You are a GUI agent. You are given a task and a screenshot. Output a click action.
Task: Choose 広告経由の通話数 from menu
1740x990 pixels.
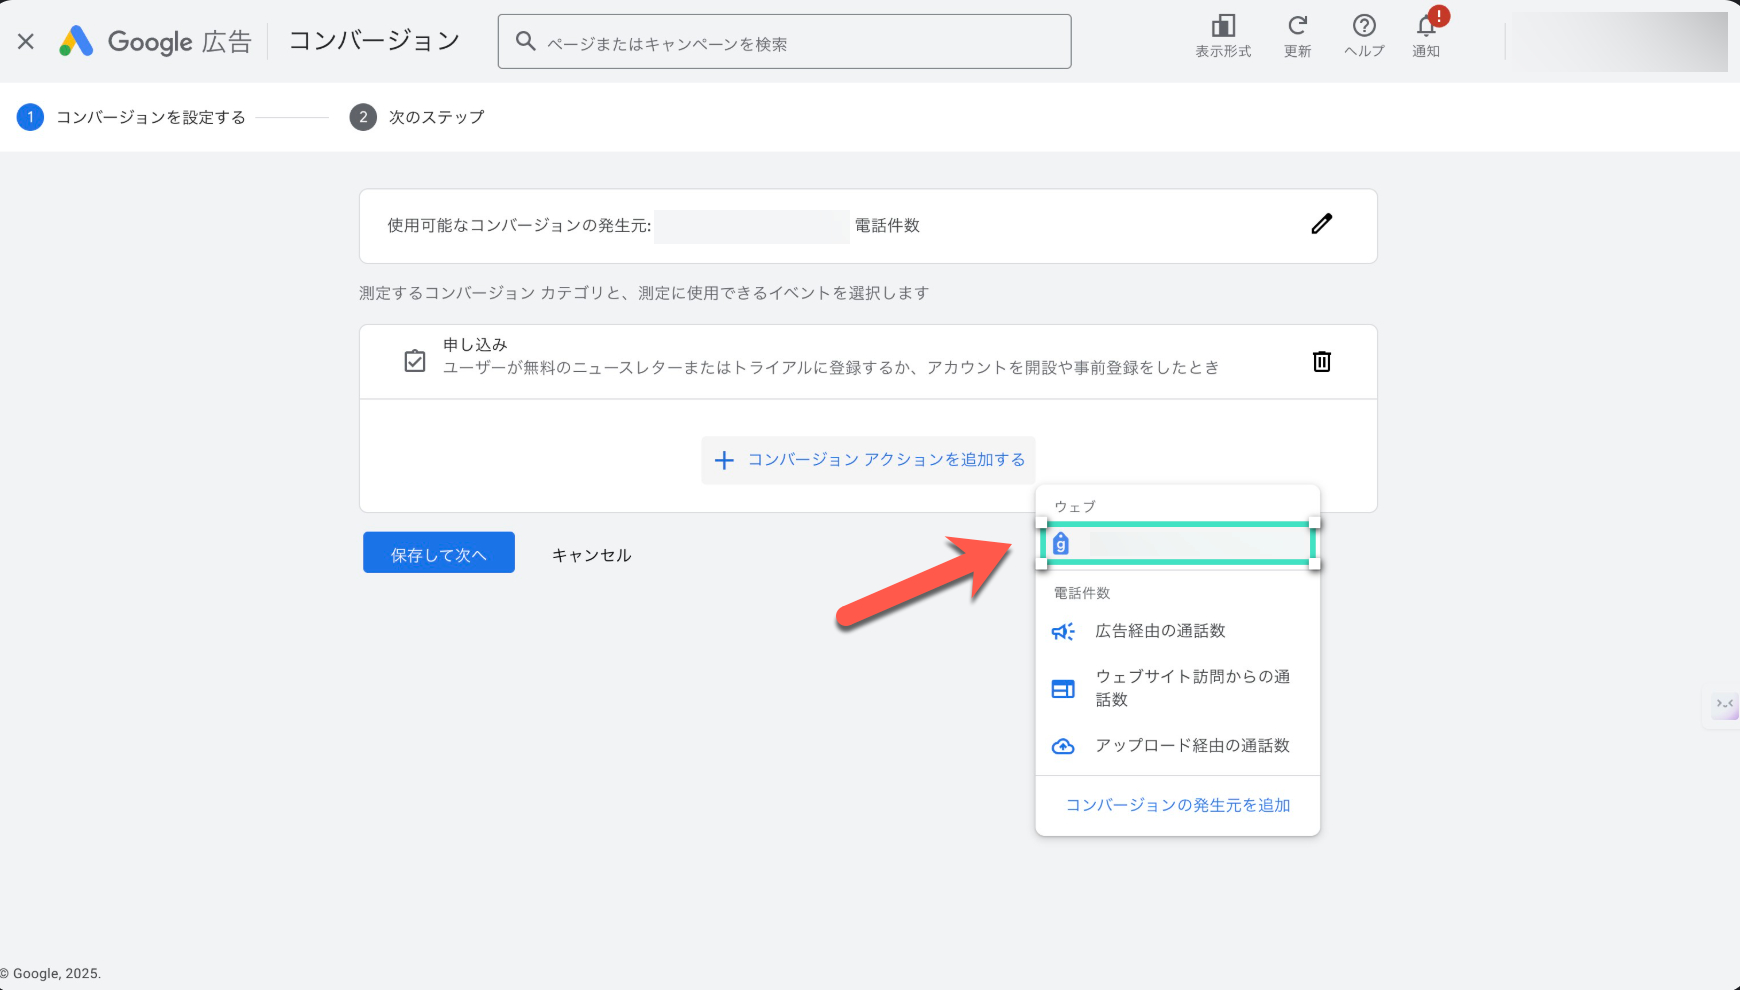coord(1160,631)
